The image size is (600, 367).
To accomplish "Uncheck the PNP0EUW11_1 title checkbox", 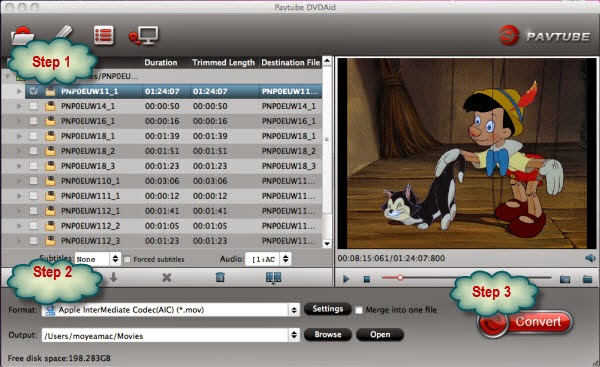I will [34, 91].
